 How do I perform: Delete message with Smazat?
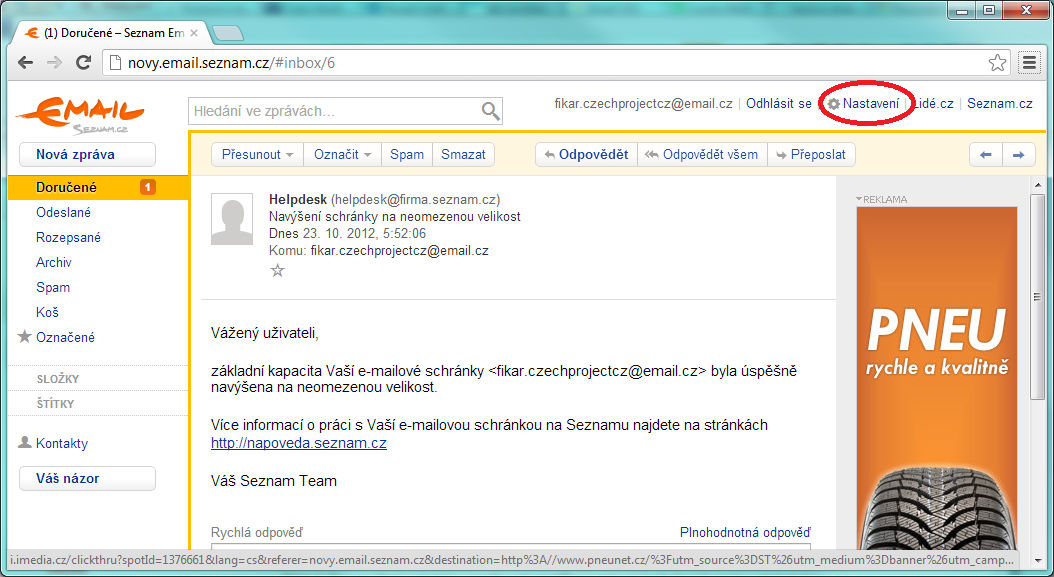click(463, 155)
